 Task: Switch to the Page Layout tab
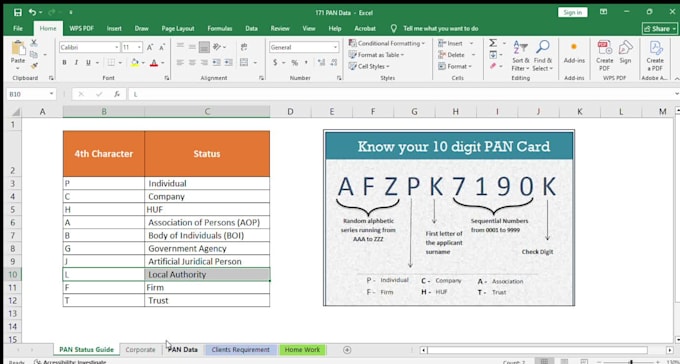[x=178, y=28]
